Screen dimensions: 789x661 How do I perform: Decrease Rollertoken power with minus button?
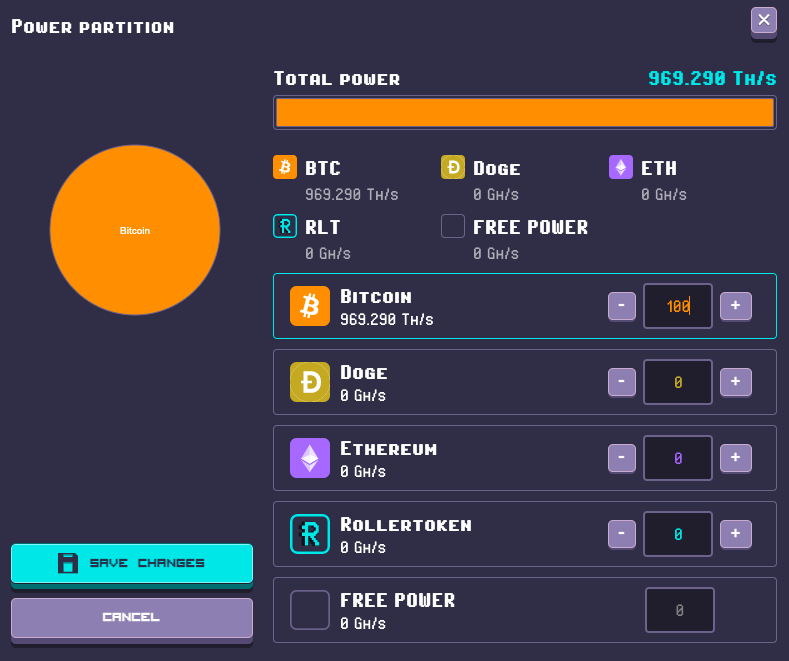coord(621,533)
